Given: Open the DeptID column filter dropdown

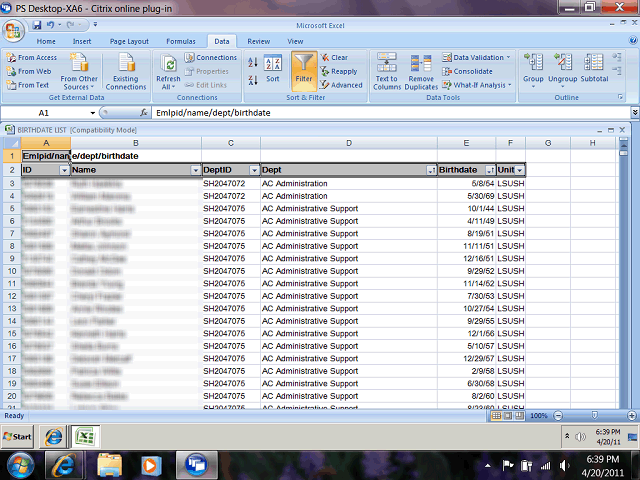Looking at the screenshot, I should tap(254, 170).
